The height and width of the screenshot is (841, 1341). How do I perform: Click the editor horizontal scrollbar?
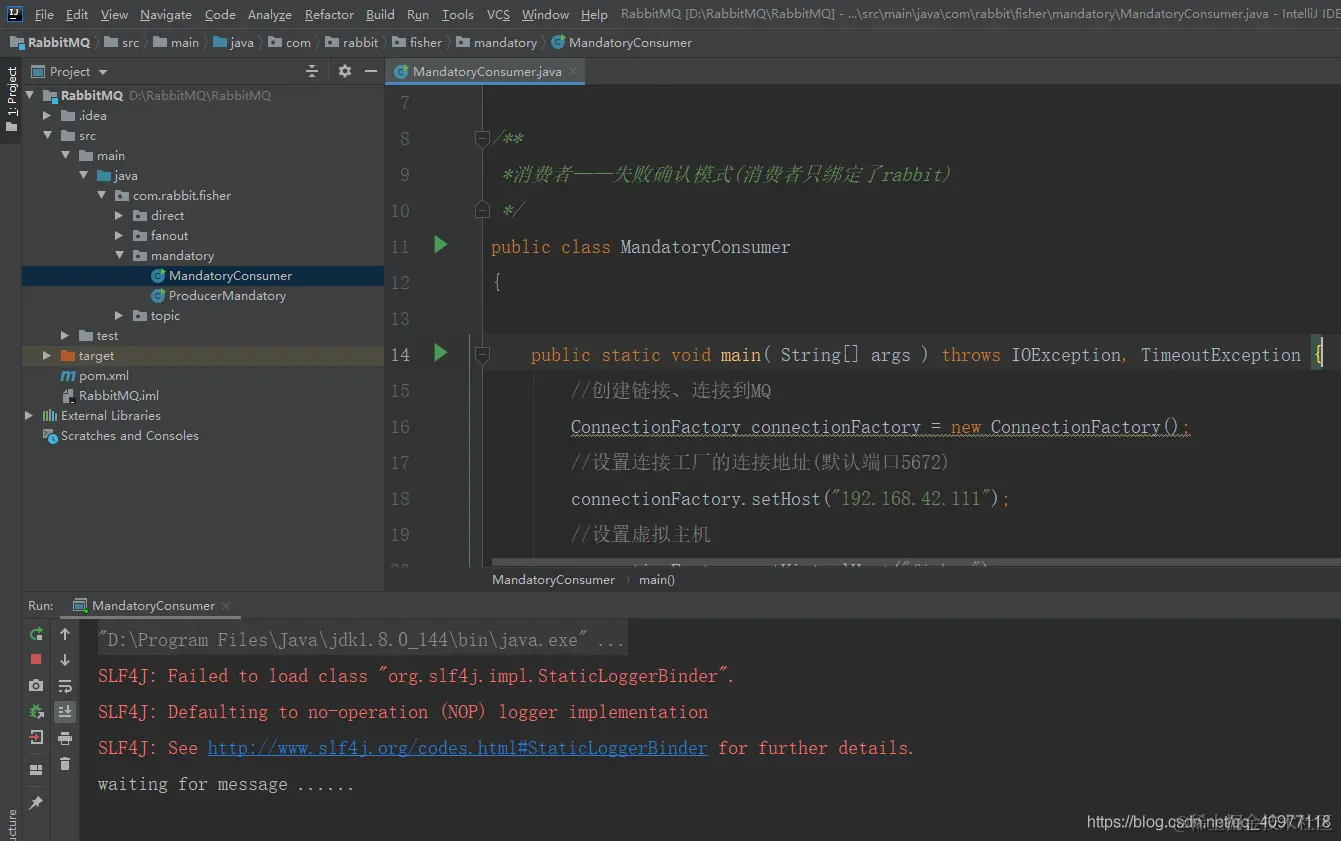[x=916, y=561]
